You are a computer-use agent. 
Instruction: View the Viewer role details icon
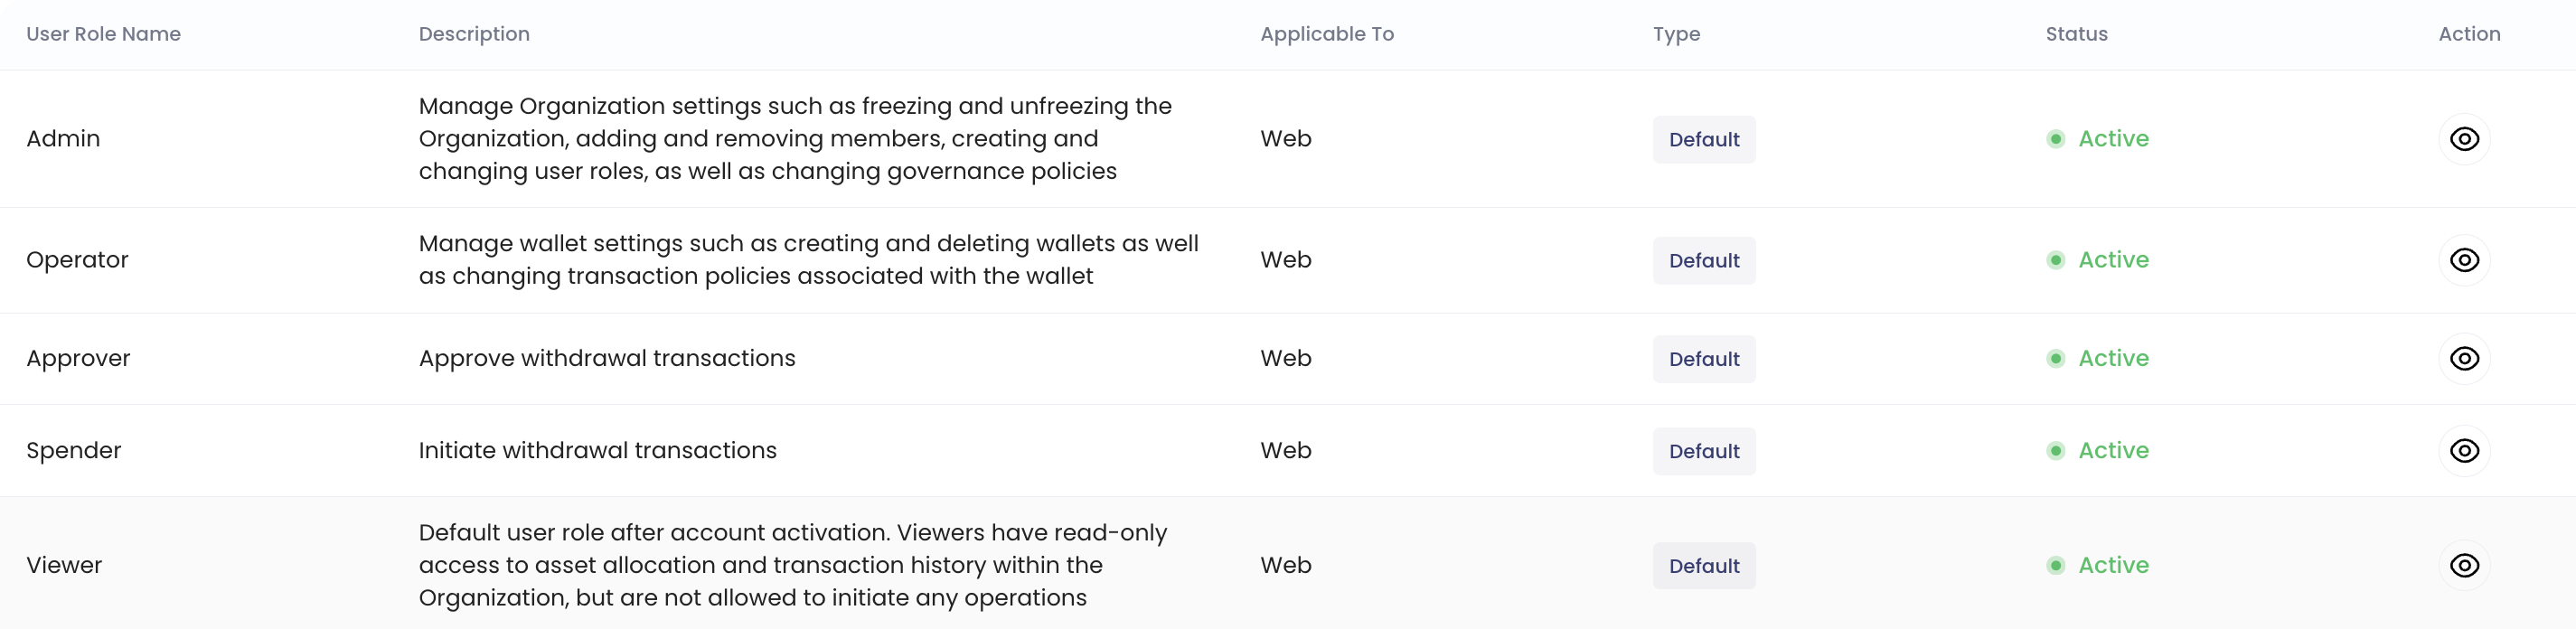pos(2463,566)
